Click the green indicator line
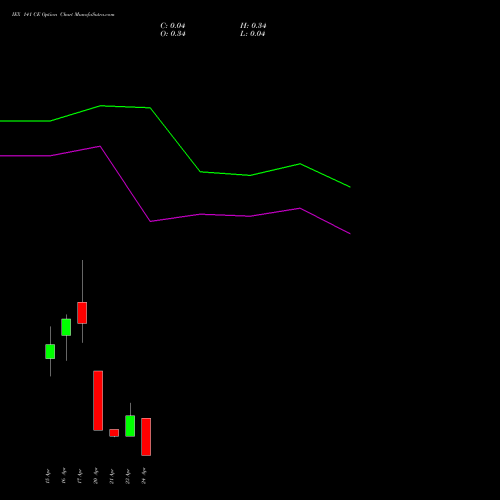 (x=175, y=140)
